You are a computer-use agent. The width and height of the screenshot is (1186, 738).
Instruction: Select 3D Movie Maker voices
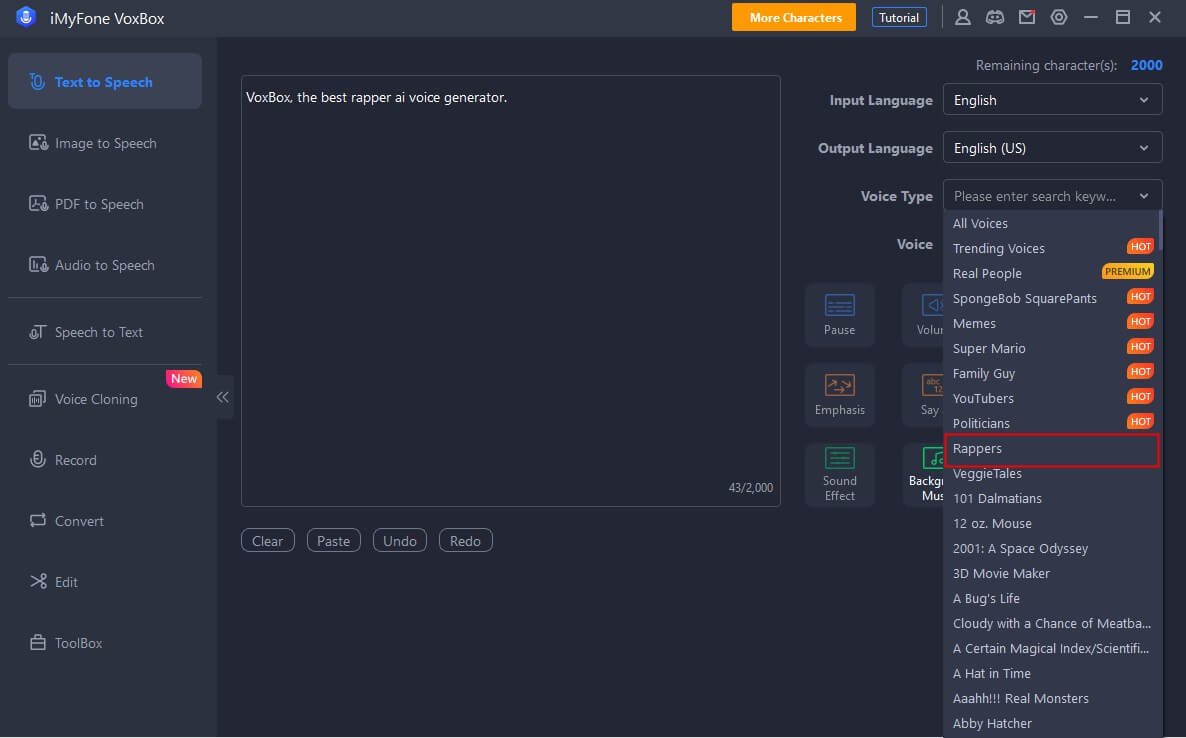[1051, 573]
